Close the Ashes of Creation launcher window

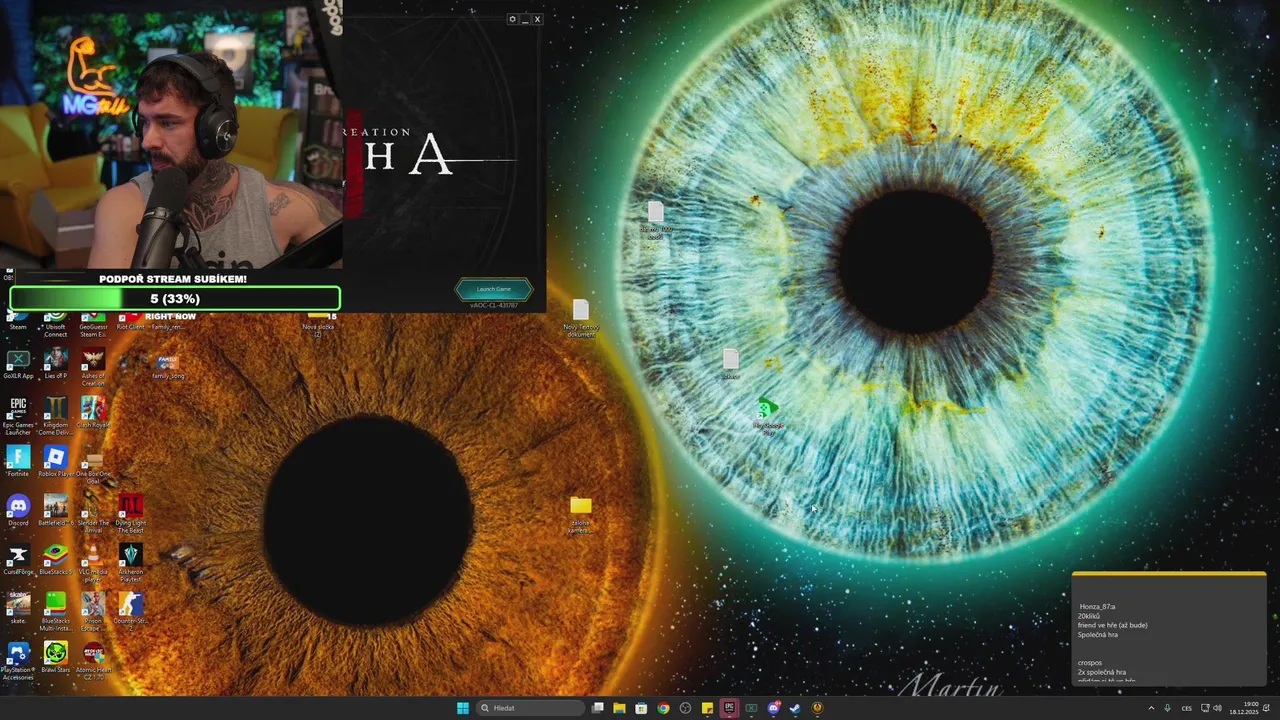click(x=537, y=19)
